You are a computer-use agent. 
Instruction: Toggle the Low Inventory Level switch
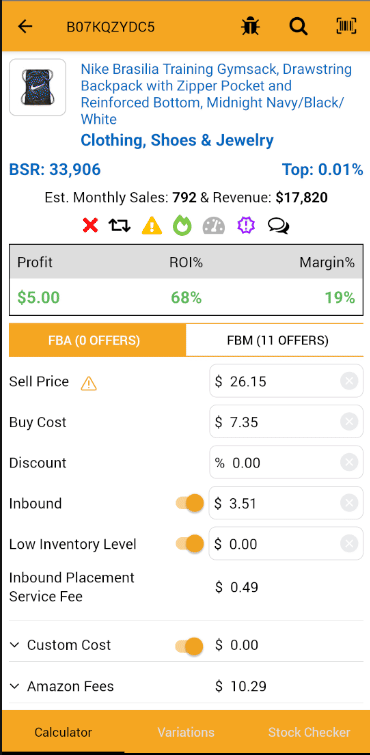(189, 544)
